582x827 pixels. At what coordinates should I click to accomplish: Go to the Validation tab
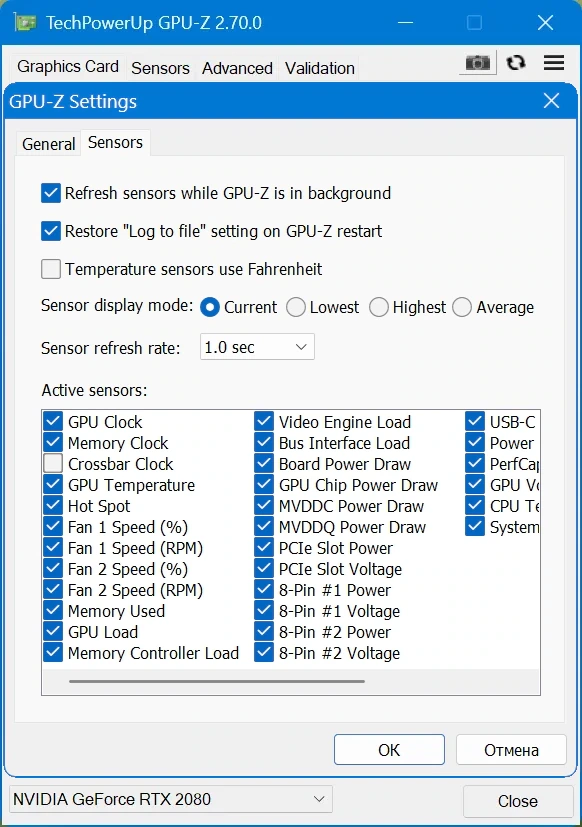[320, 68]
